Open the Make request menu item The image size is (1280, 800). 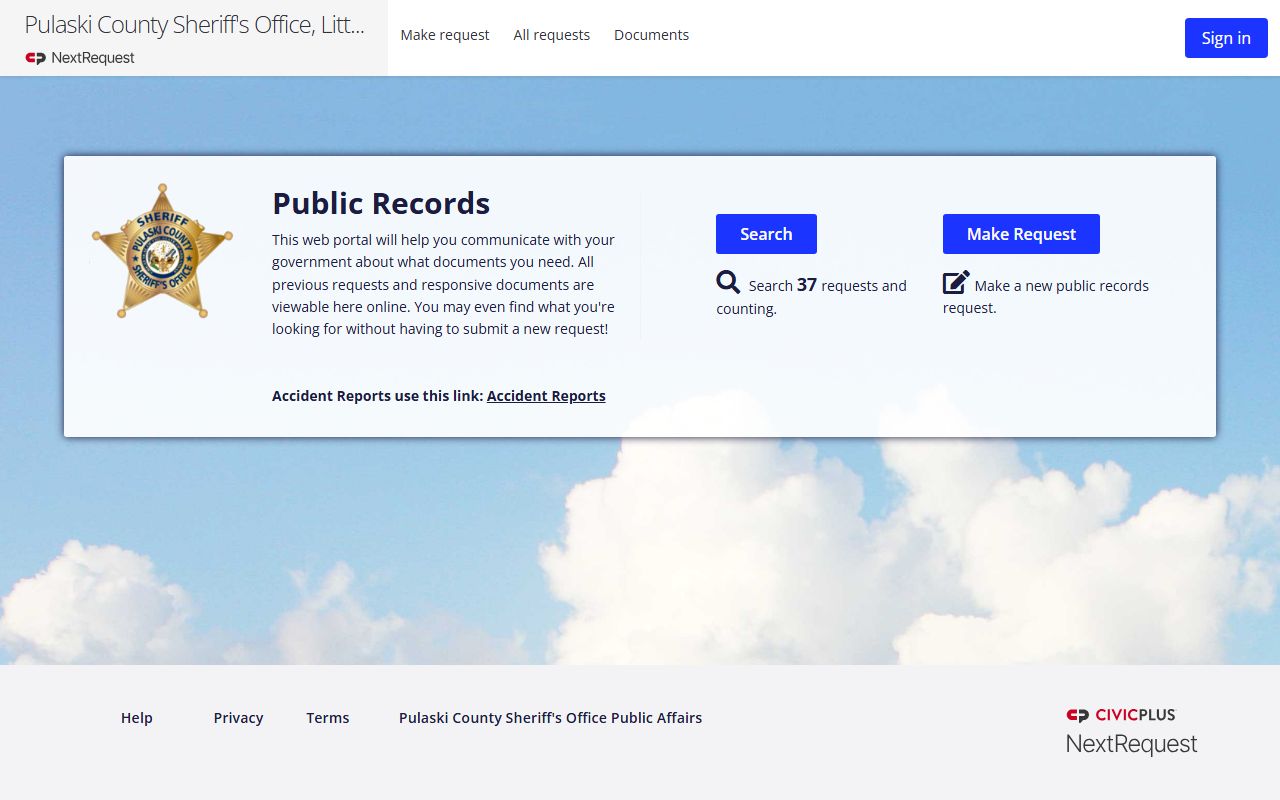pyautogui.click(x=445, y=35)
